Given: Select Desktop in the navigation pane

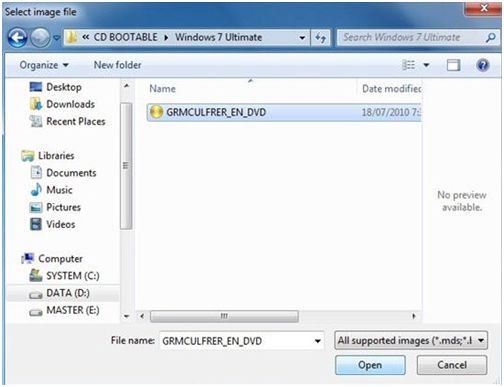Looking at the screenshot, I should pos(64,87).
